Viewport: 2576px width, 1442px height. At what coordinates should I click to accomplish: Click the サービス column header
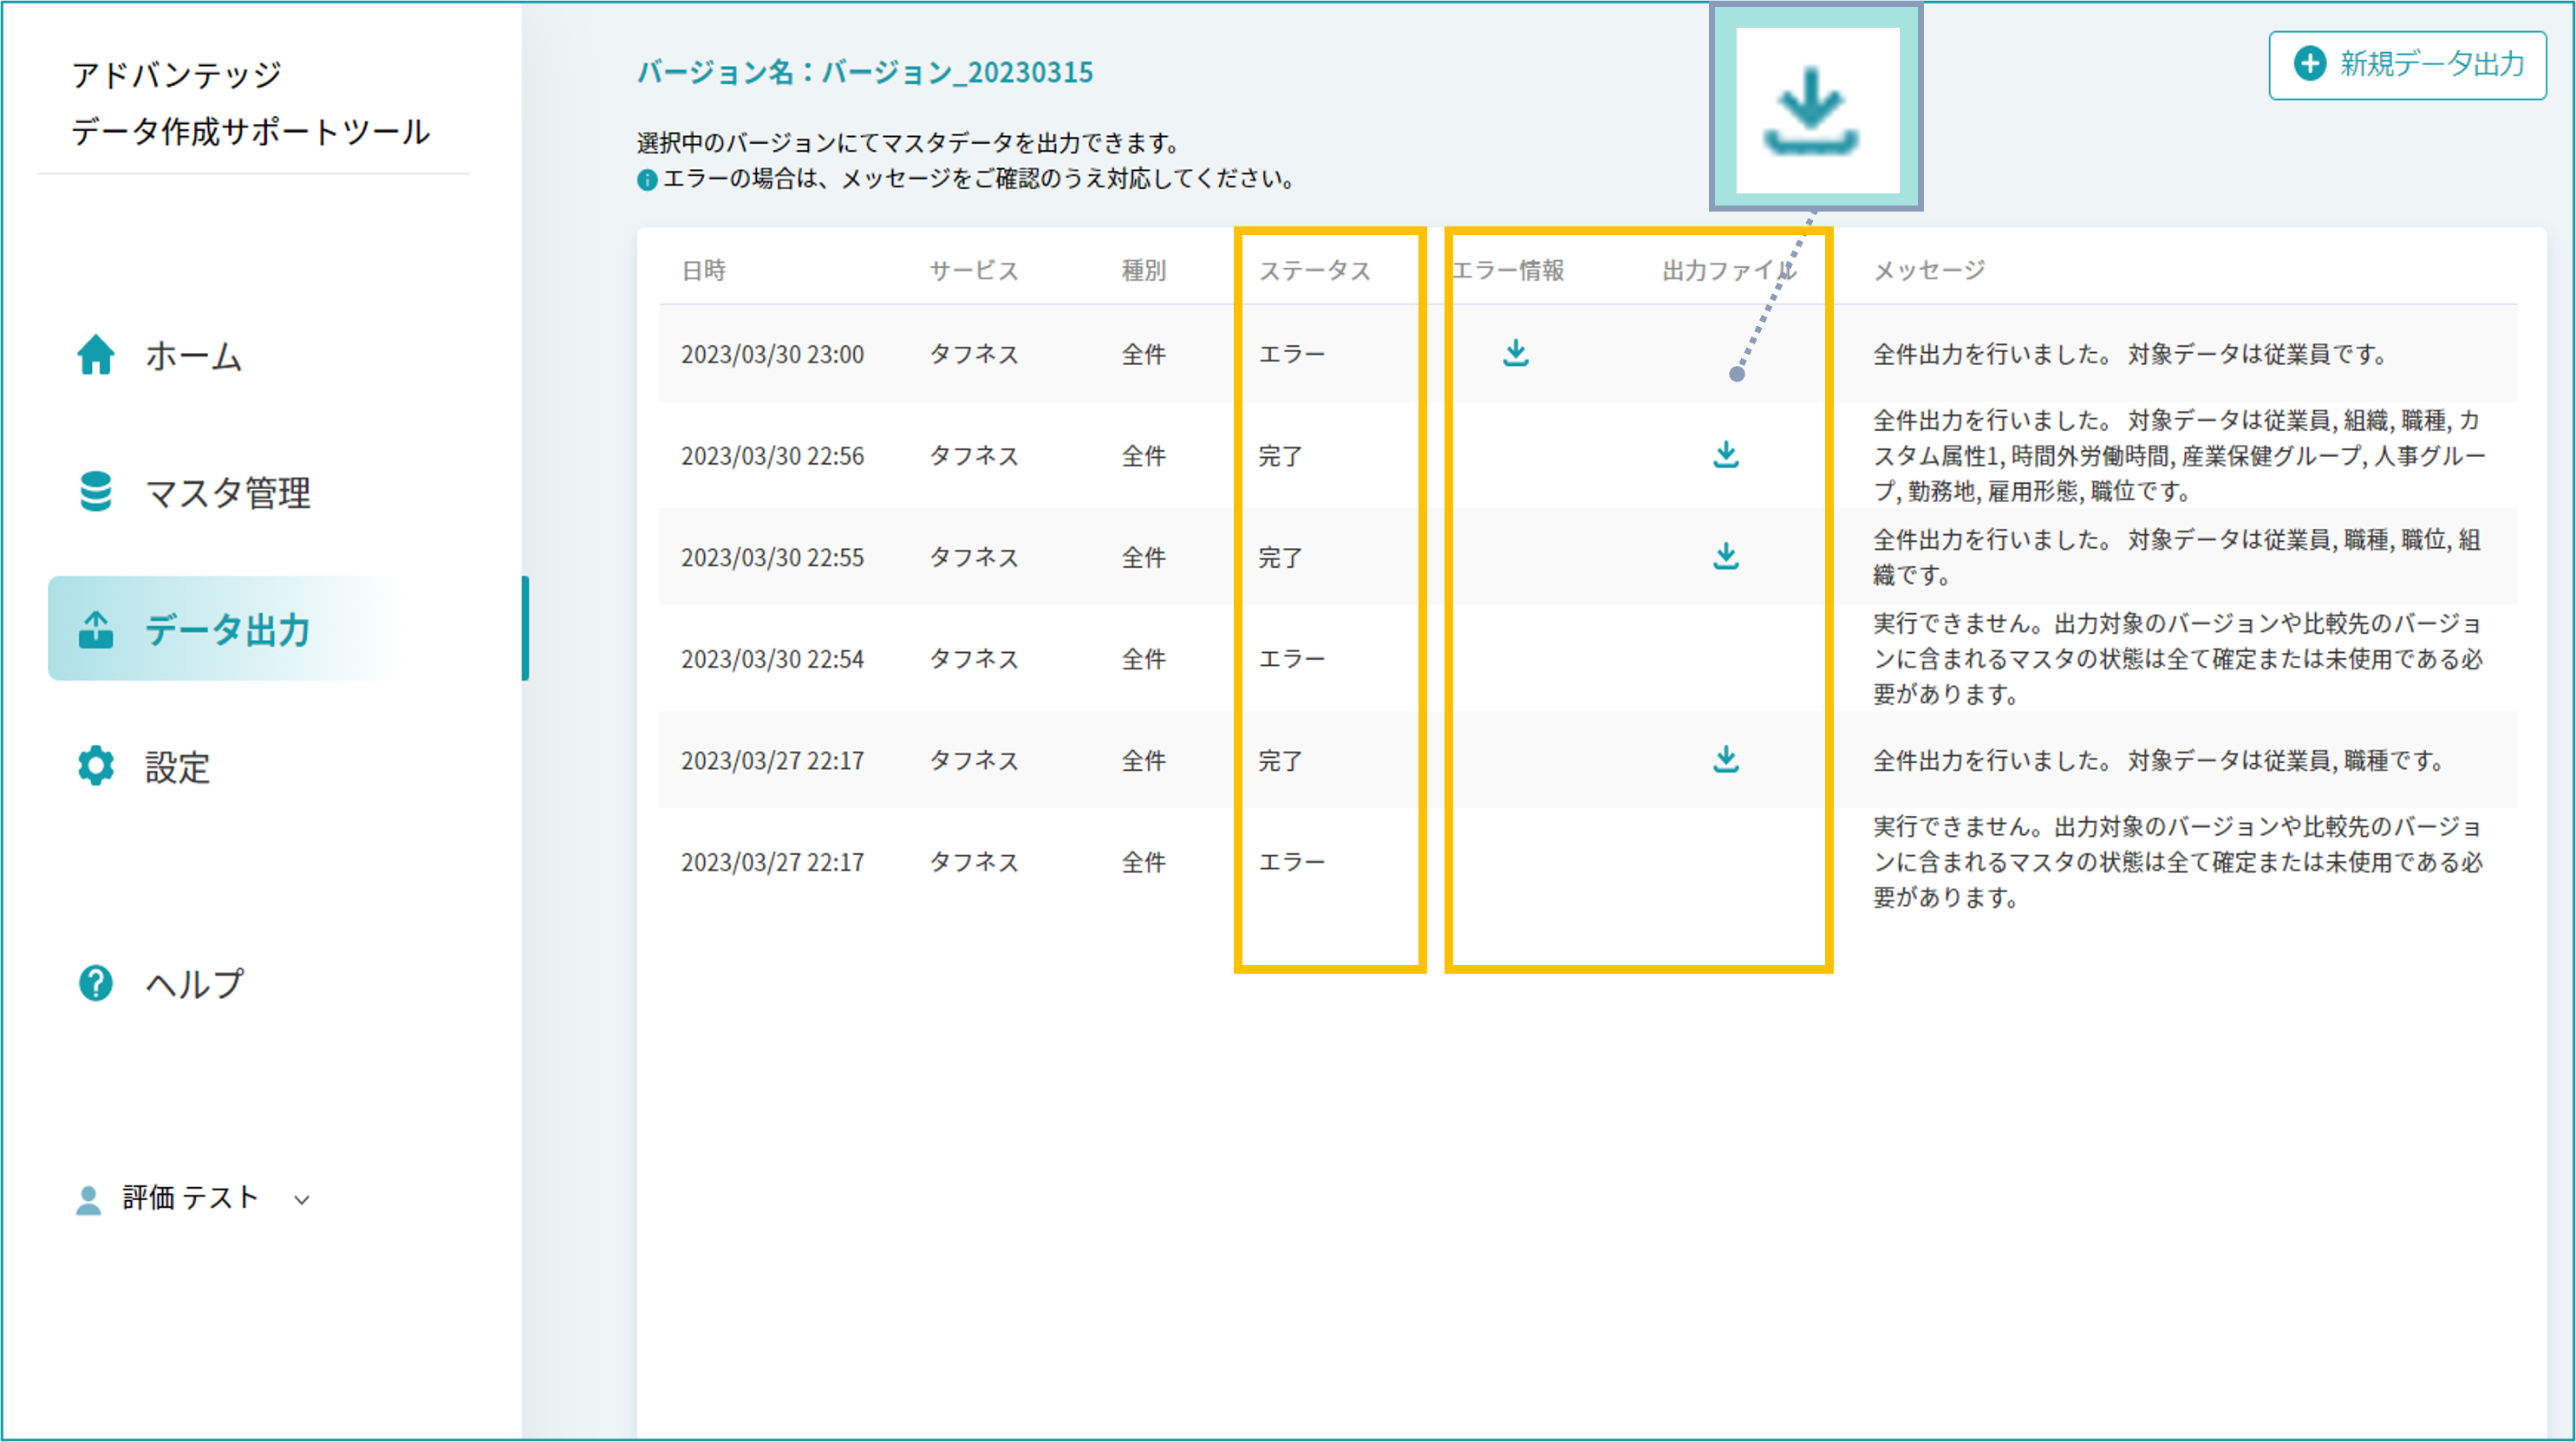(974, 271)
